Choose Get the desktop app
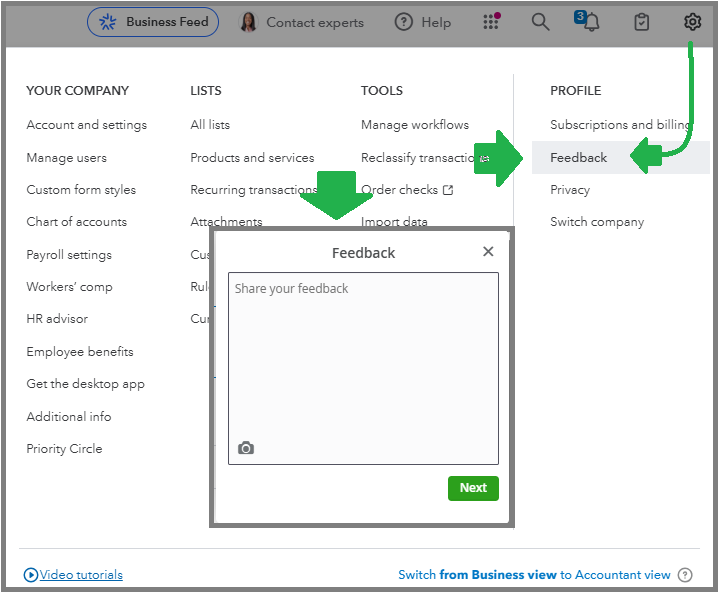Image resolution: width=719 pixels, height=594 pixels. pyautogui.click(x=85, y=383)
